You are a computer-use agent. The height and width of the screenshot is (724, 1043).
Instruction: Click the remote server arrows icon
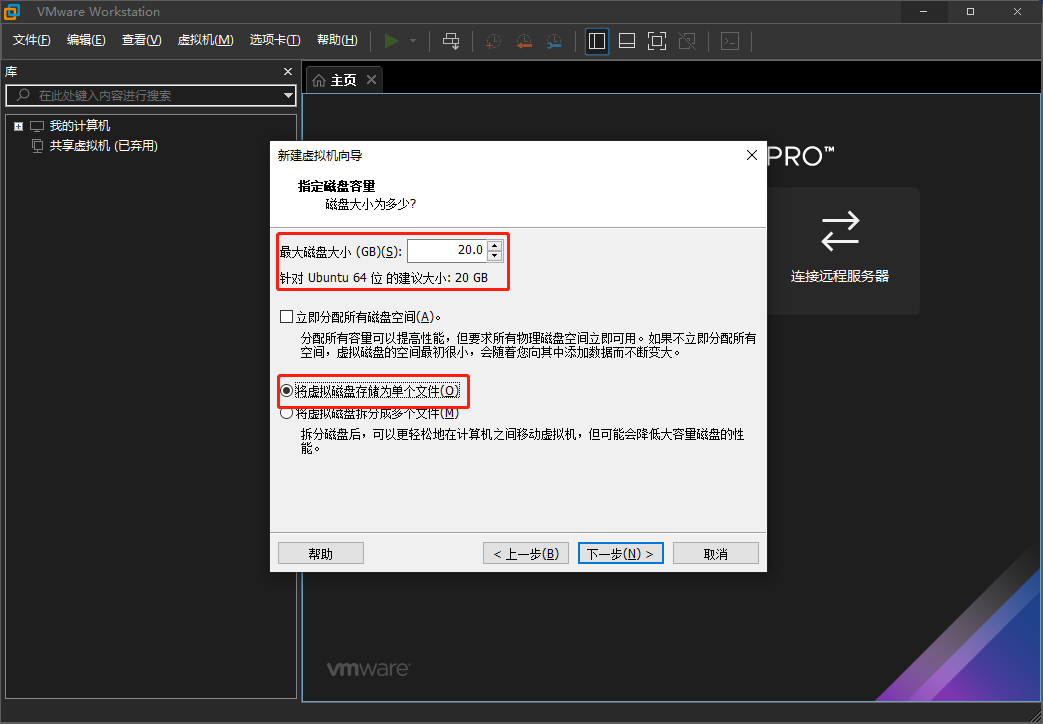[840, 231]
